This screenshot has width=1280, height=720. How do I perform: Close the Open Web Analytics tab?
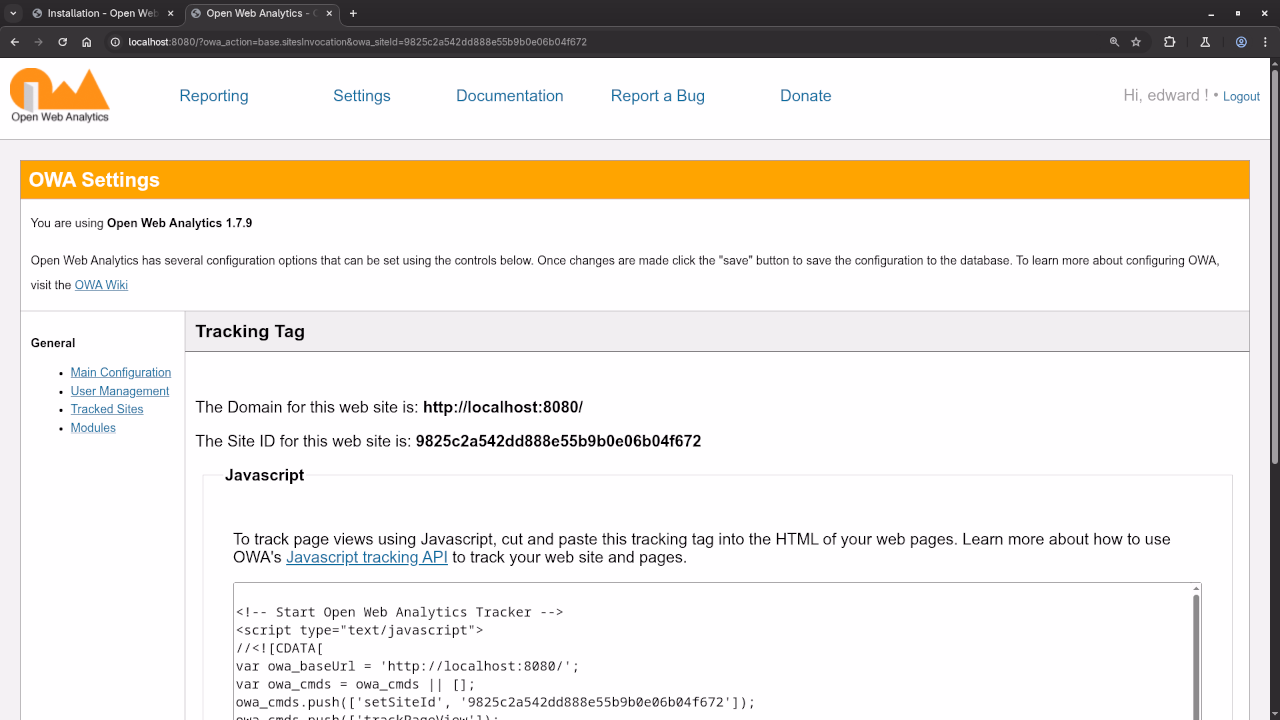point(328,13)
